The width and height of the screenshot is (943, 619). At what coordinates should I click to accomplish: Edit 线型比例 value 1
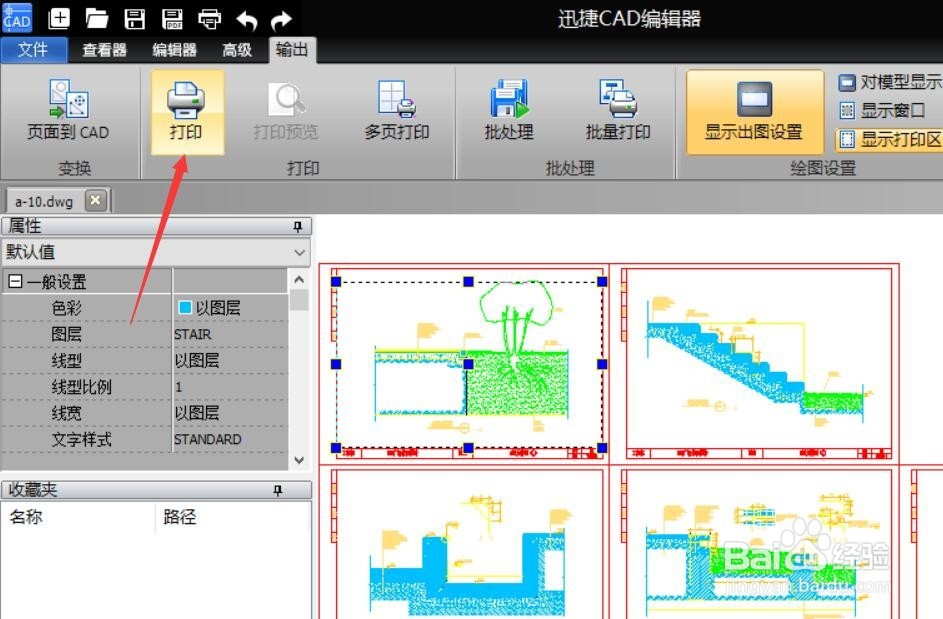pyautogui.click(x=230, y=387)
